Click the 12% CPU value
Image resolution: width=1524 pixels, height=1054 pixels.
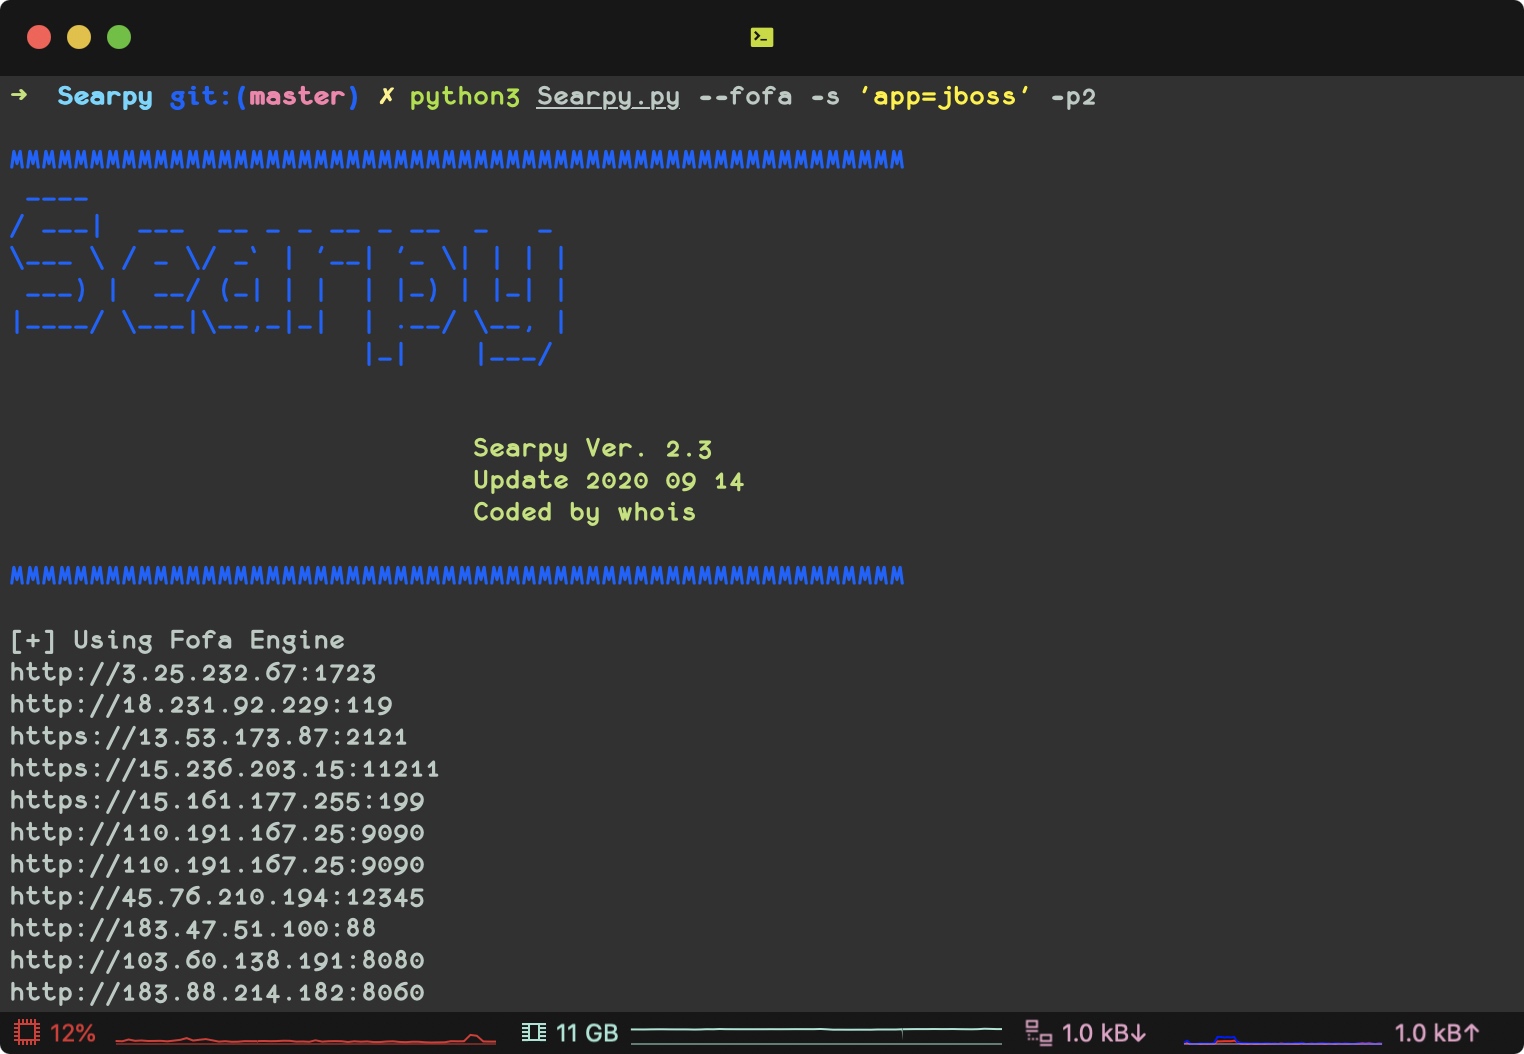(73, 1033)
